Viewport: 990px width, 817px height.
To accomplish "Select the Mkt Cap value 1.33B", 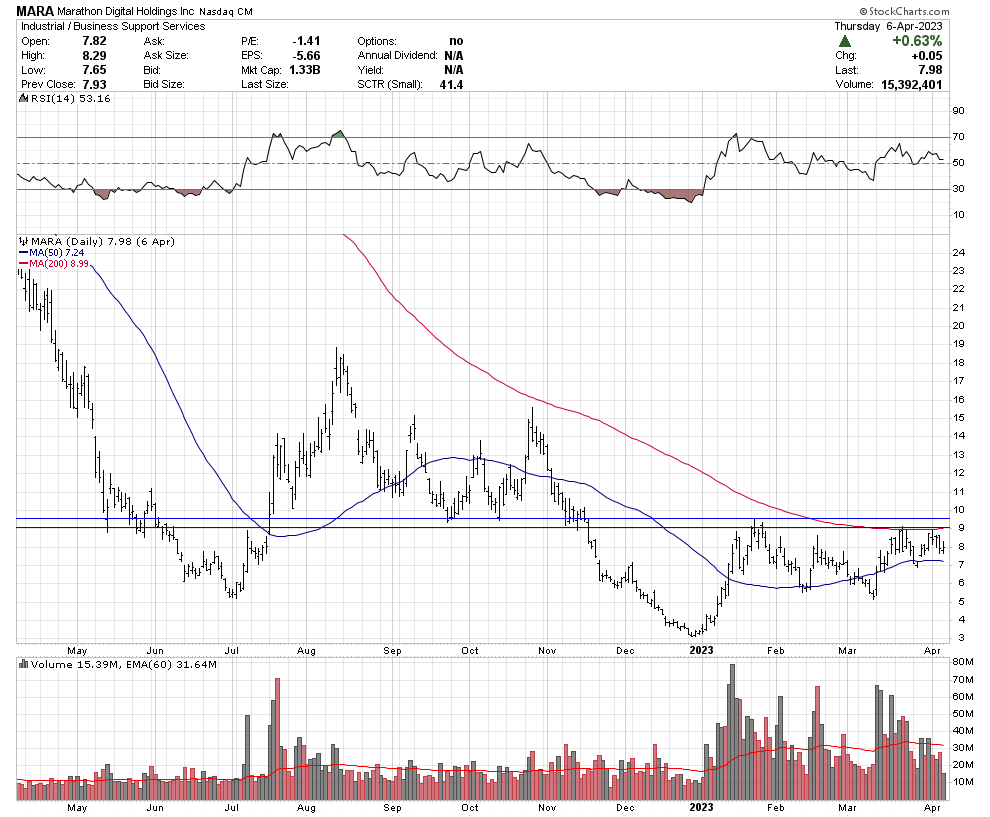I will point(305,70).
